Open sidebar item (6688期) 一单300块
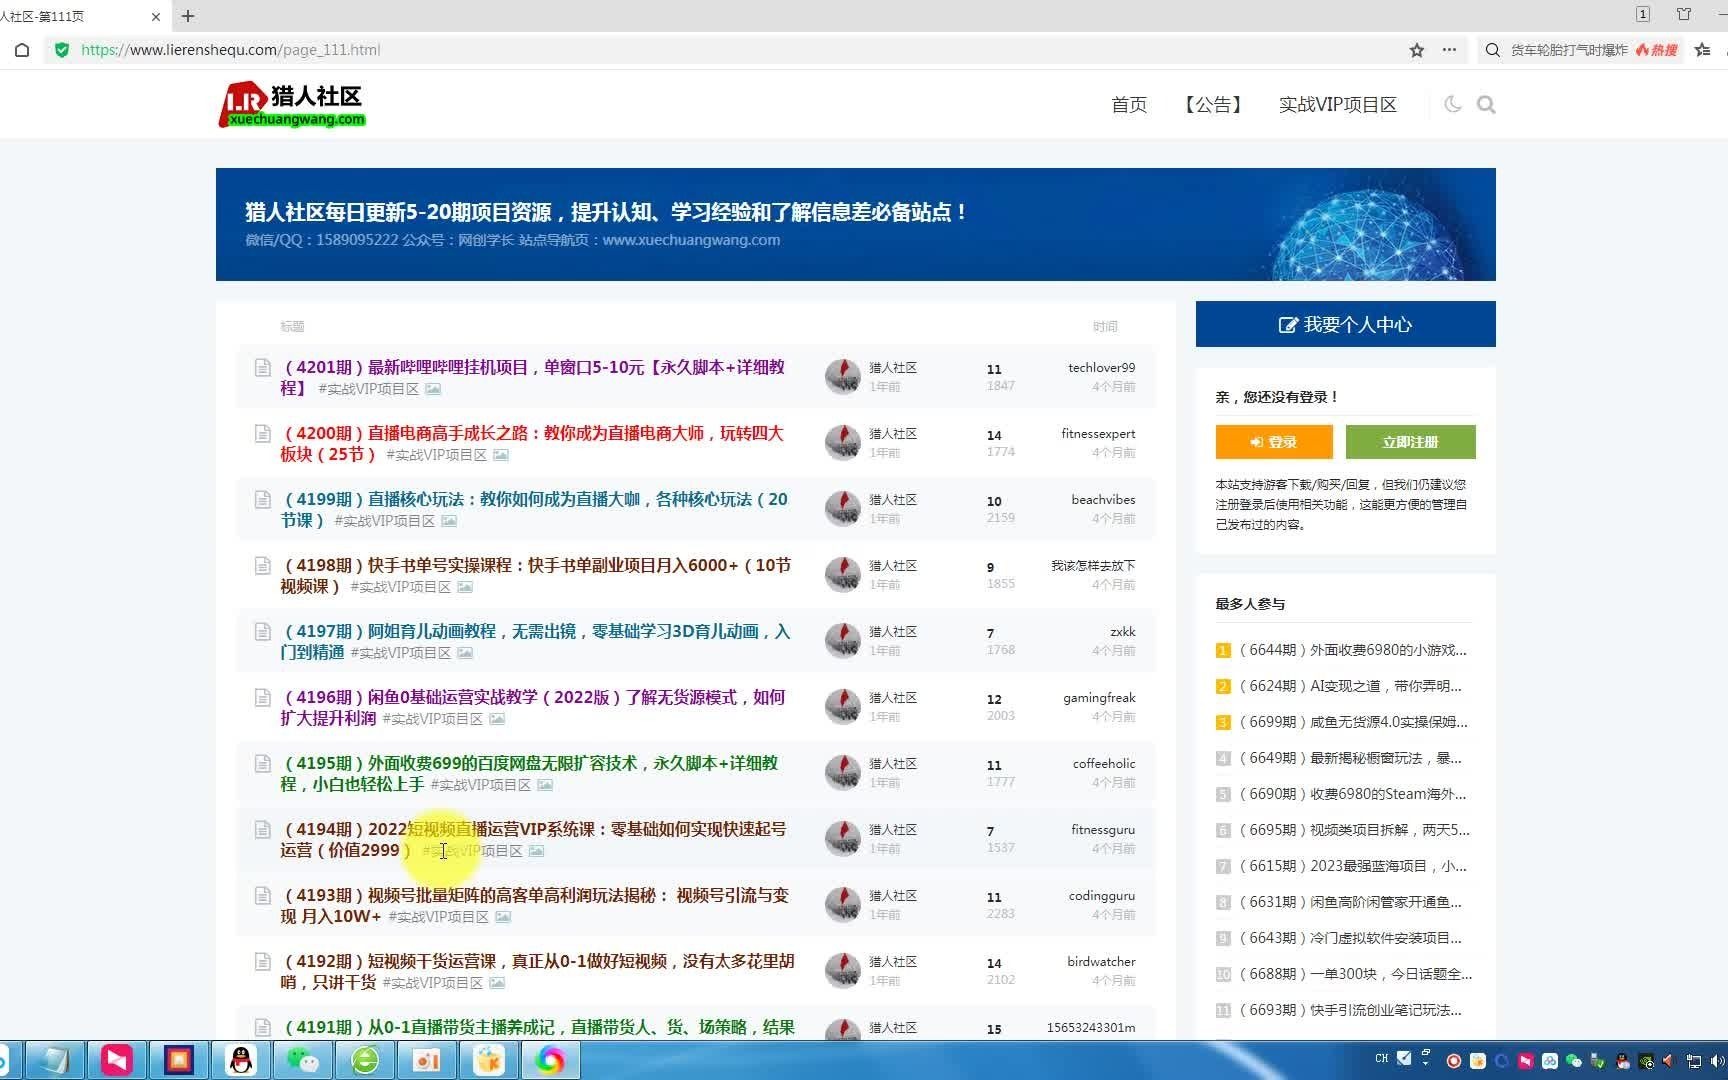 coord(1355,974)
